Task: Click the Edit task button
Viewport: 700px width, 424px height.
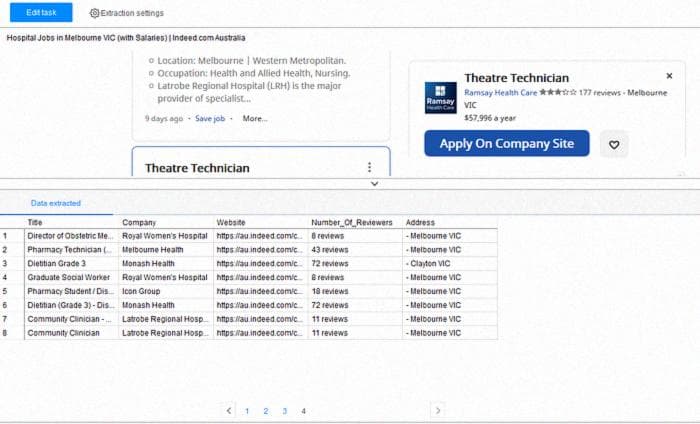Action: click(41, 12)
